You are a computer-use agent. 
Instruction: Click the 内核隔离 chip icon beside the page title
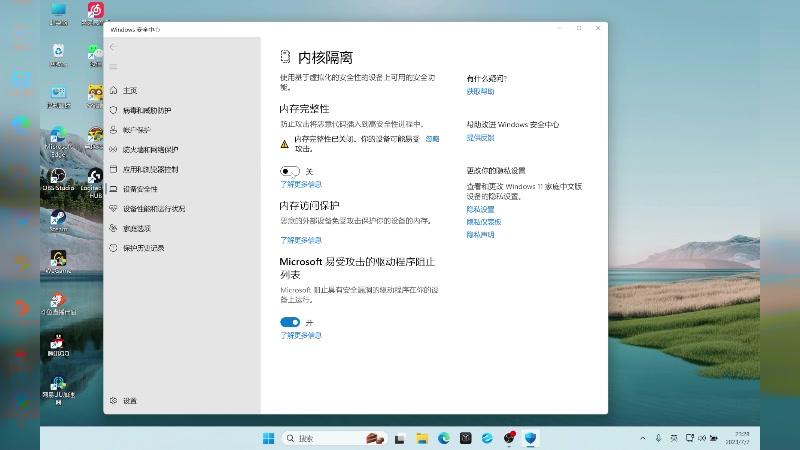click(x=285, y=57)
